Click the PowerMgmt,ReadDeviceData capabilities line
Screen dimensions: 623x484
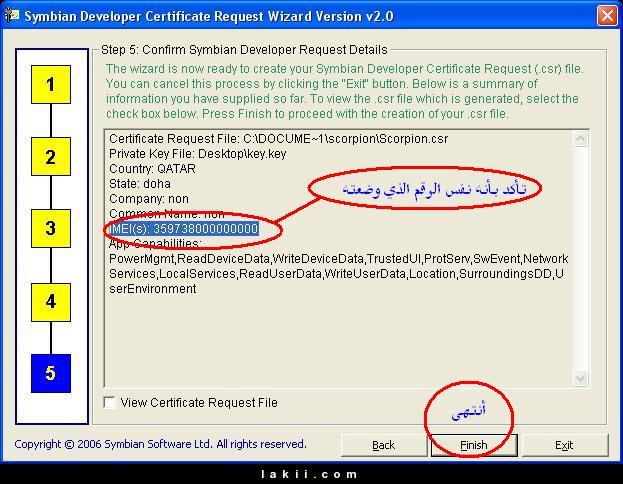339,259
